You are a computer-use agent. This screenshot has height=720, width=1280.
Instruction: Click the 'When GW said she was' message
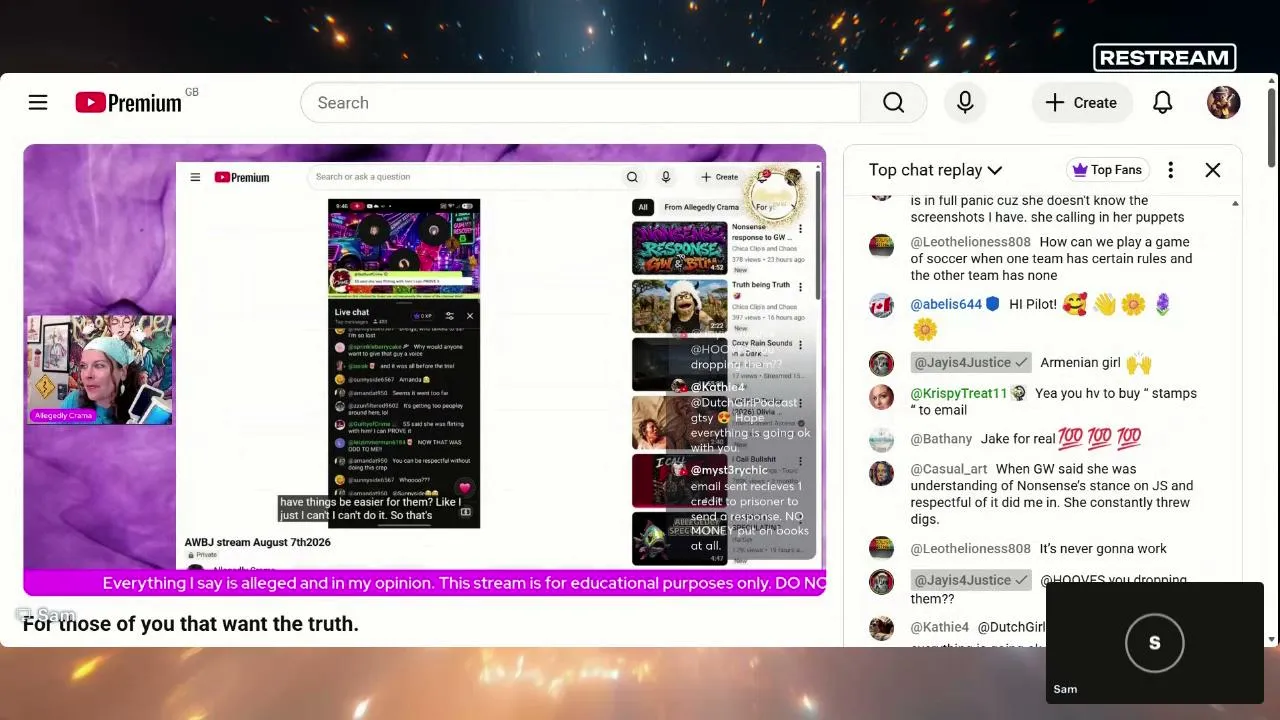(x=1051, y=494)
